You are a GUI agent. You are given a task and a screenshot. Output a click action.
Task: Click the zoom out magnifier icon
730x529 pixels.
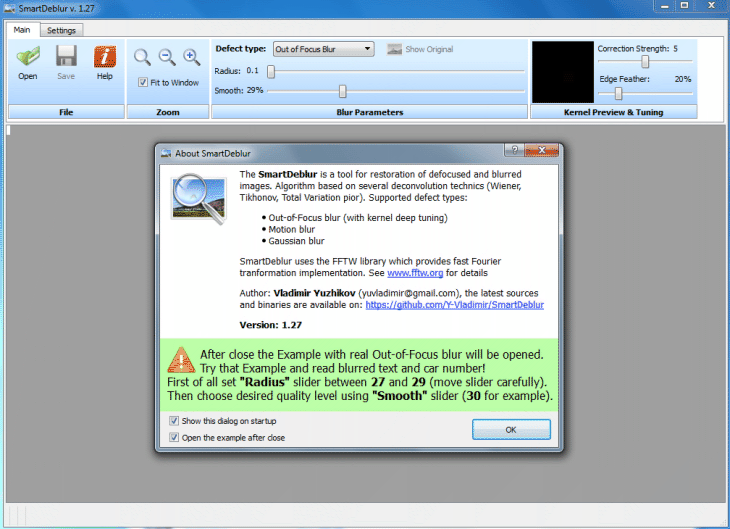click(x=167, y=58)
